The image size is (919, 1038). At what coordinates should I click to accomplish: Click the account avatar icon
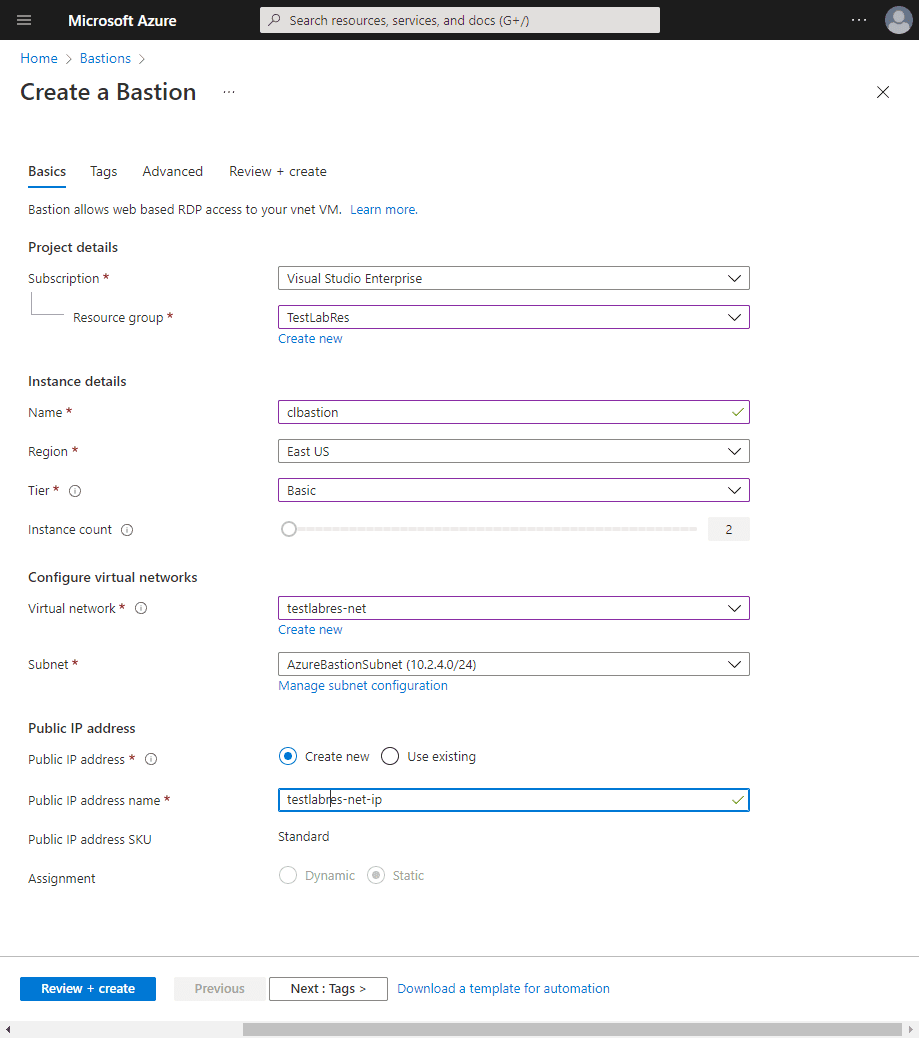pos(898,20)
